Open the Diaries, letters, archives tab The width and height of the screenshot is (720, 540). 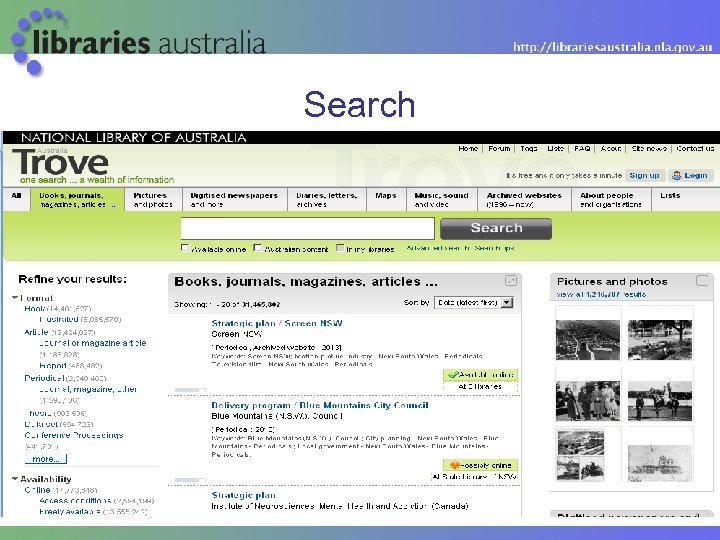coord(326,200)
